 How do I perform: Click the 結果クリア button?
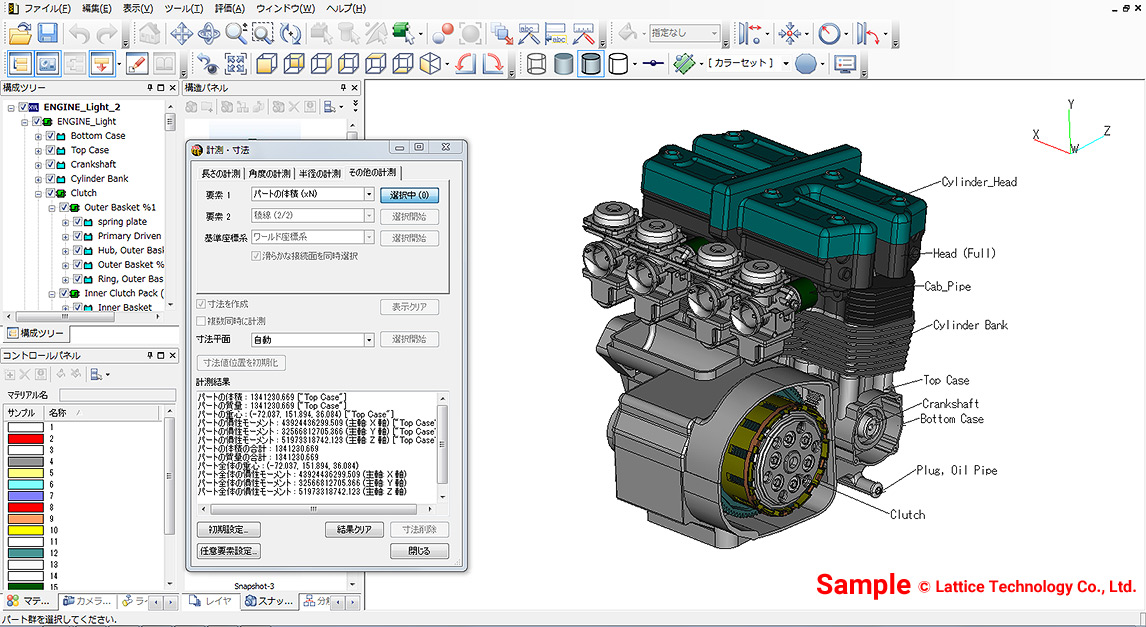coord(354,529)
